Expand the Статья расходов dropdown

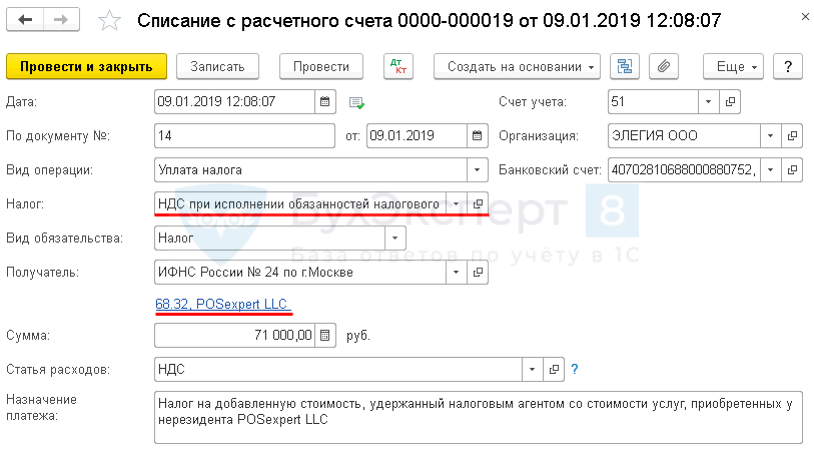click(x=533, y=370)
